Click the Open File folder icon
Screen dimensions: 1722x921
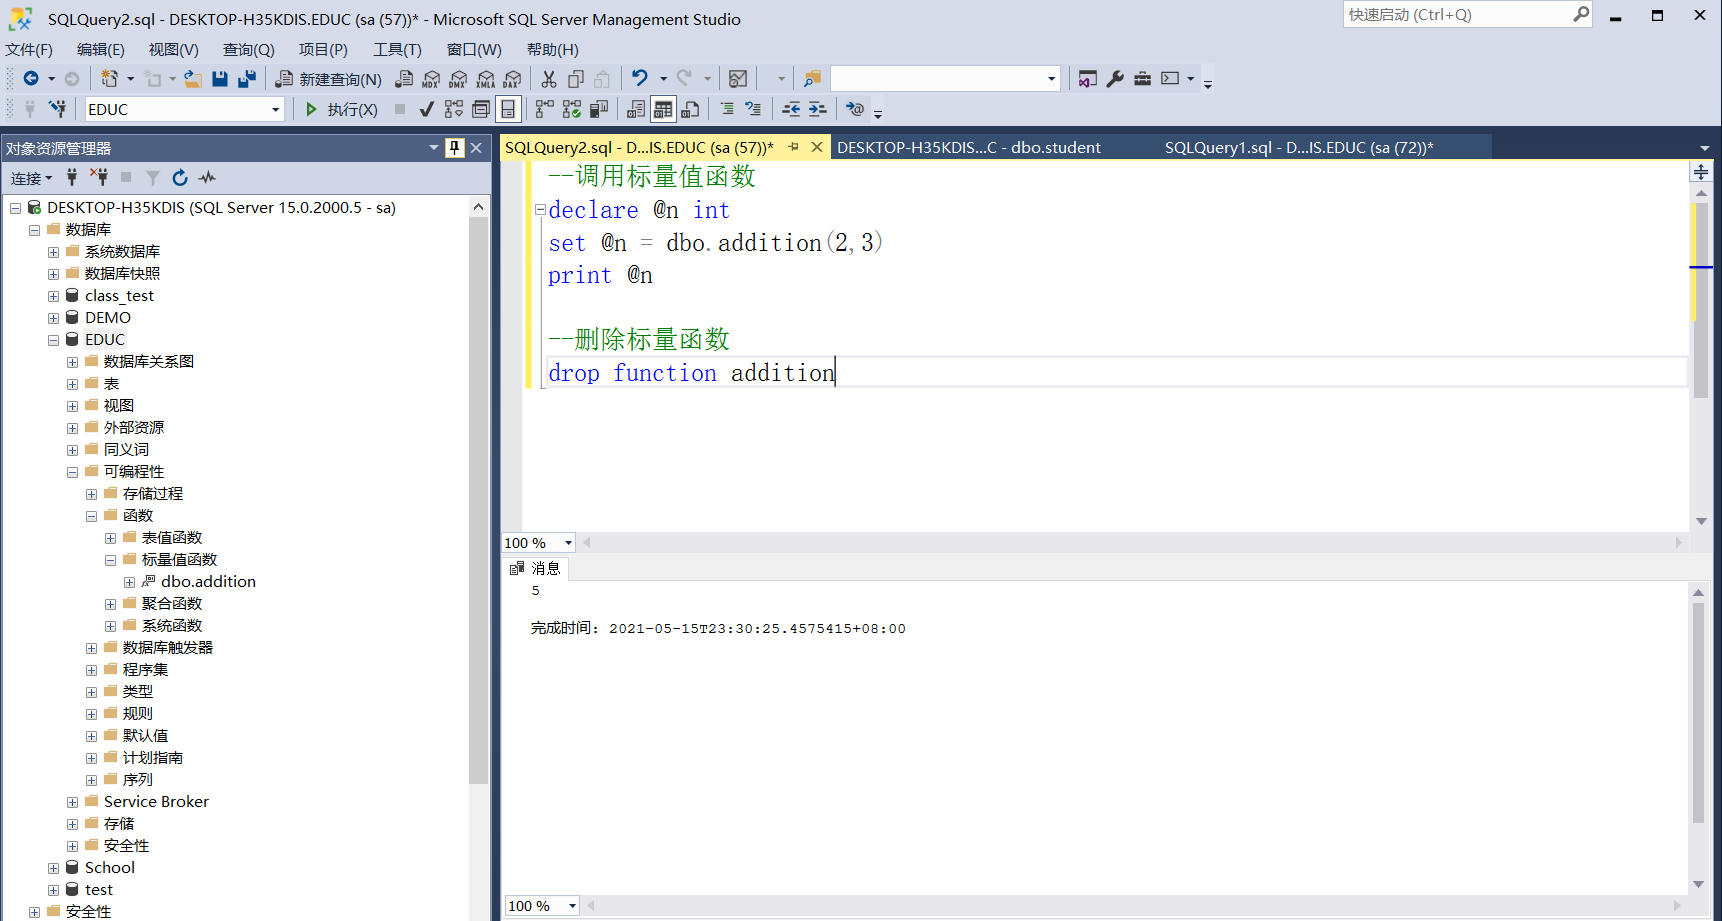point(193,79)
